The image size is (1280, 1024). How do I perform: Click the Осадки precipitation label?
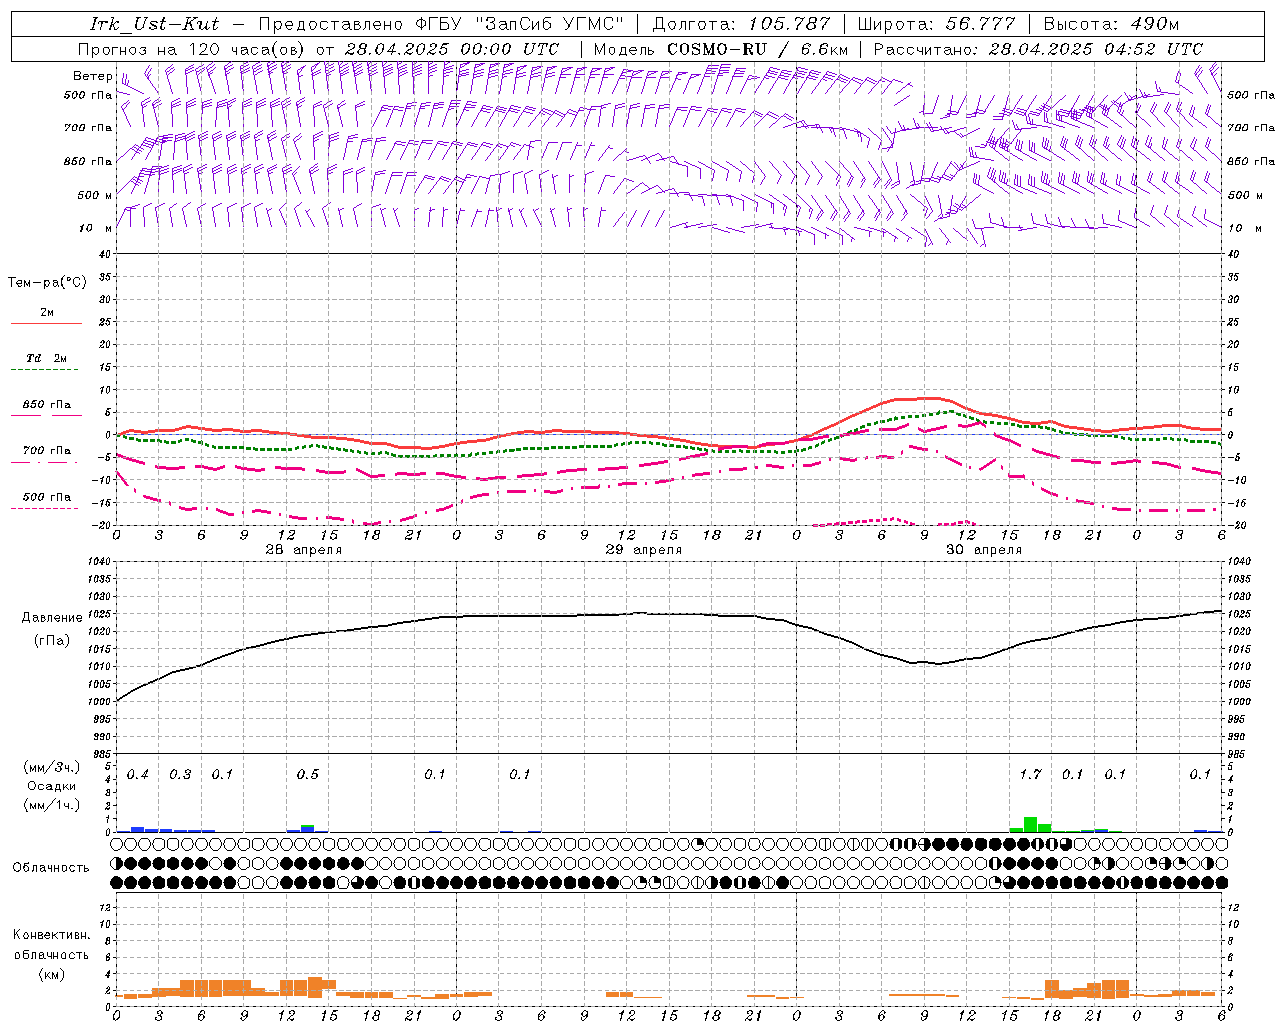(x=51, y=786)
